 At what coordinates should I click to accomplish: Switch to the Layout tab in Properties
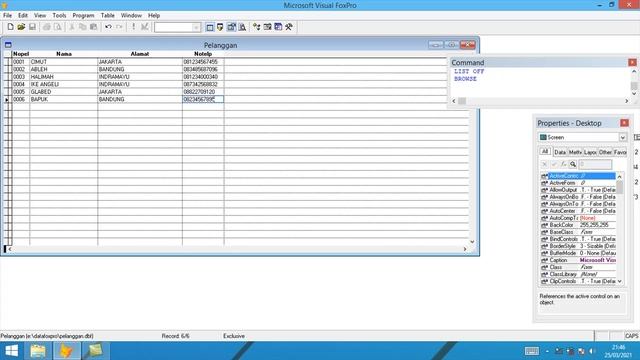pos(590,152)
